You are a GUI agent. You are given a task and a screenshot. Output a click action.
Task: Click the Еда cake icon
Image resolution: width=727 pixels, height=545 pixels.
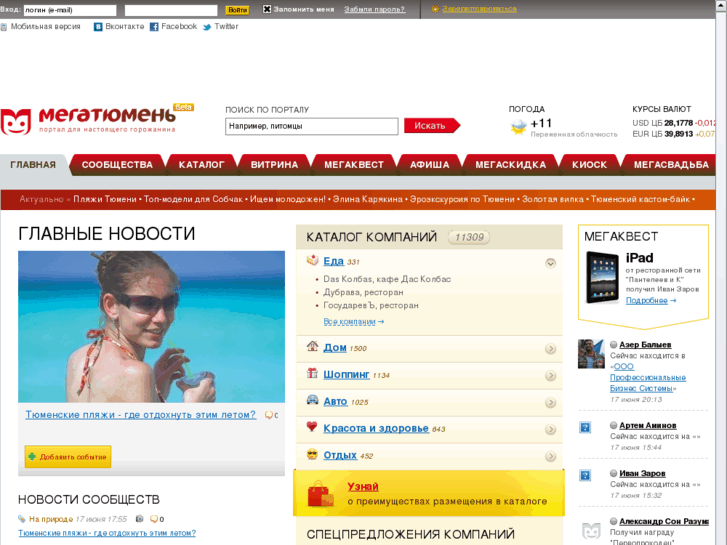click(x=312, y=260)
